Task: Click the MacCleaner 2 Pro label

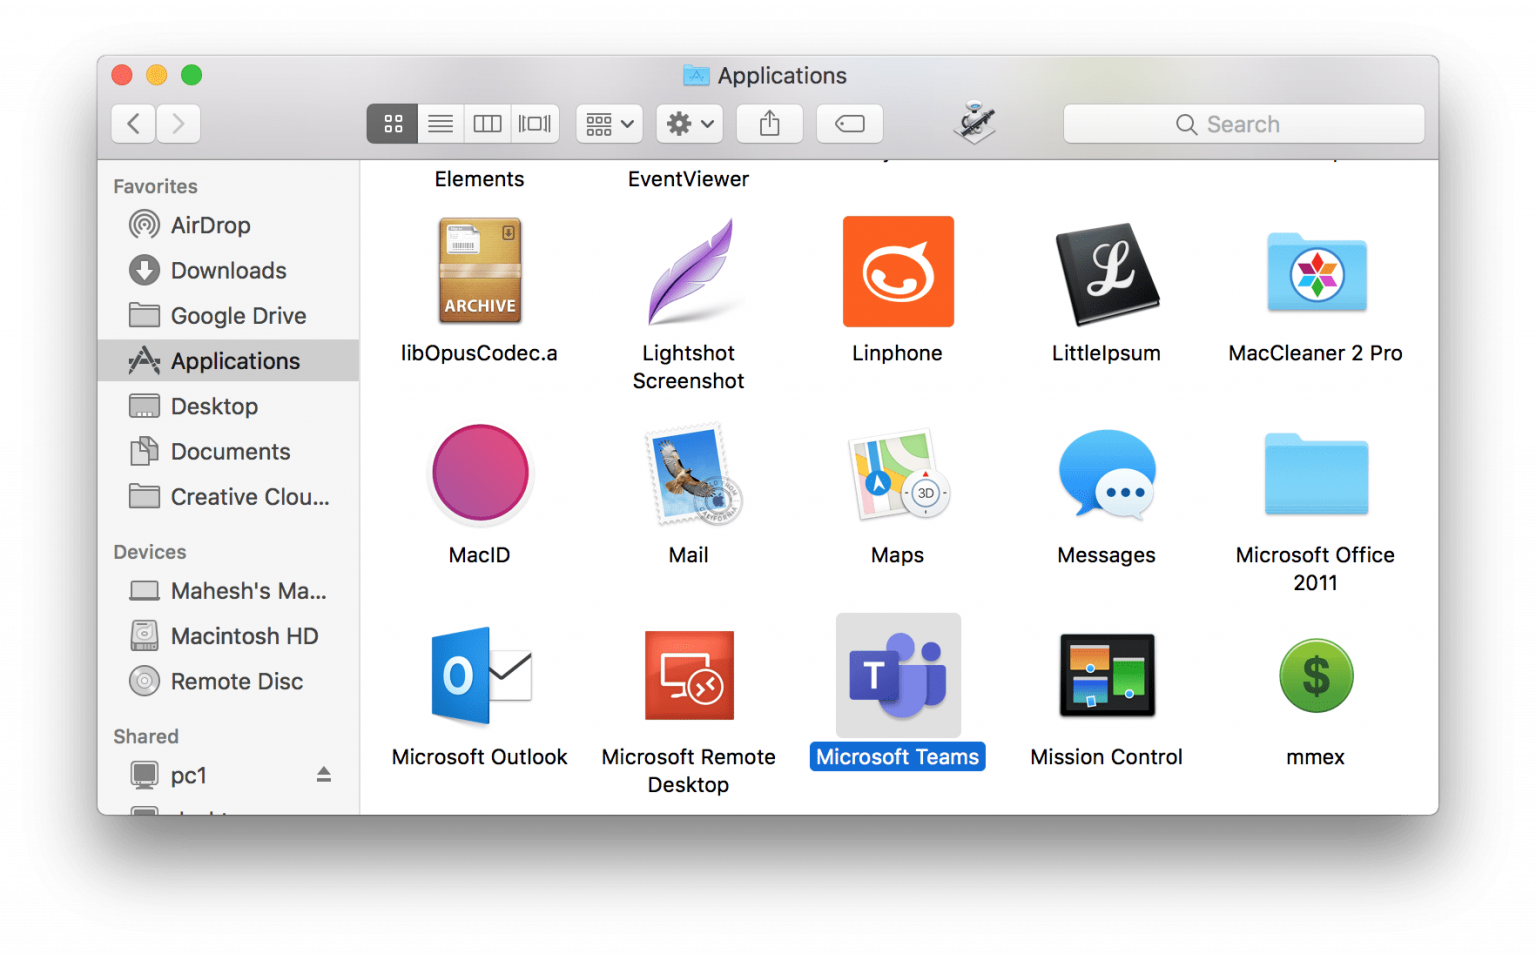Action: pyautogui.click(x=1316, y=353)
